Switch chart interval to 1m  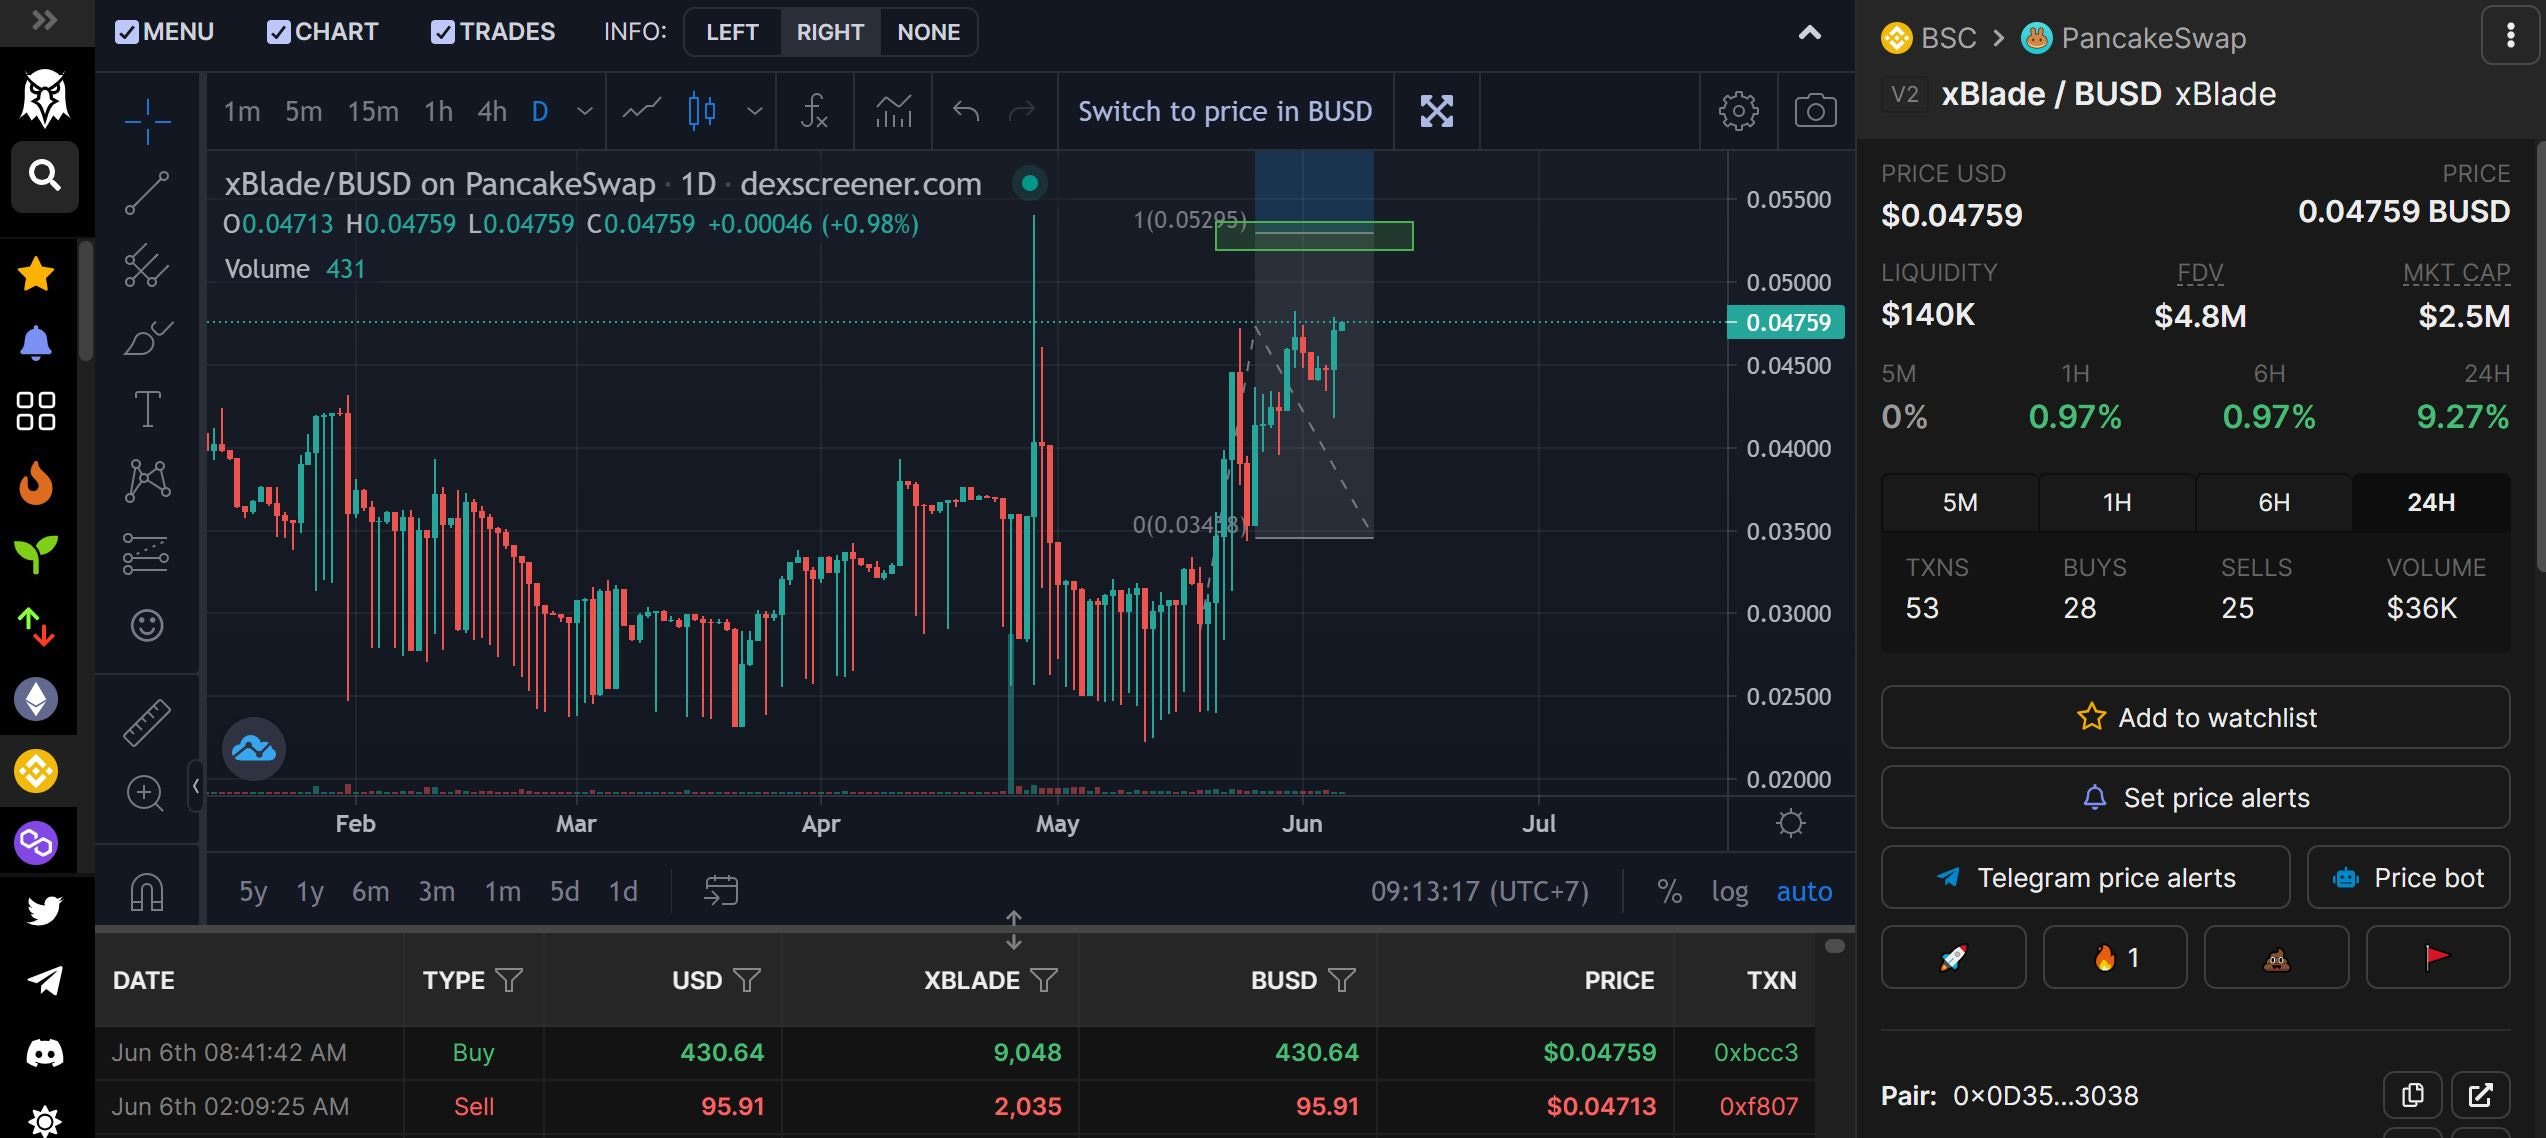coord(242,111)
